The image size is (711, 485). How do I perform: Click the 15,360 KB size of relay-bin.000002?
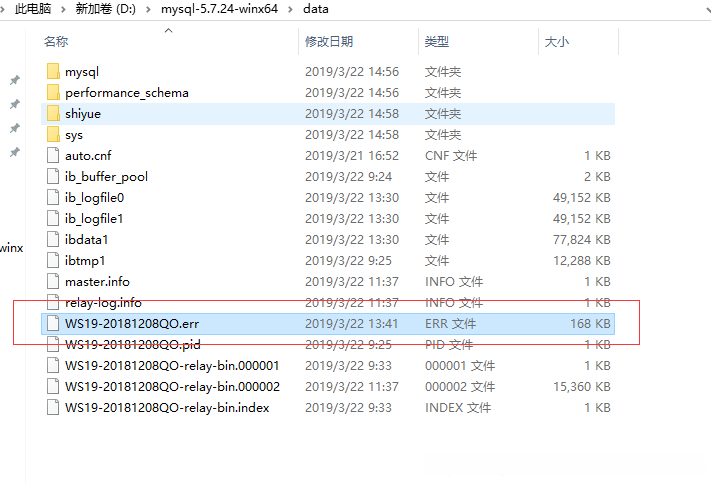(582, 387)
